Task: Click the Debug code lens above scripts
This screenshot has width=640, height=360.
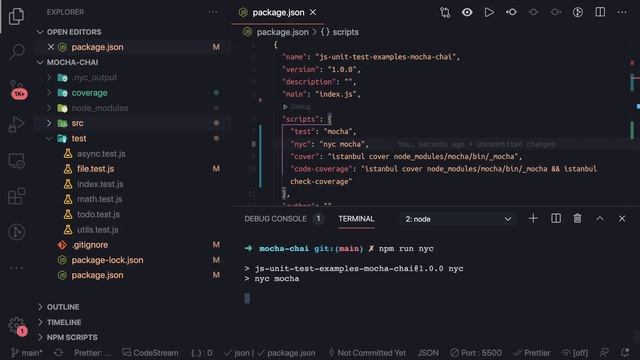Action: (300, 107)
